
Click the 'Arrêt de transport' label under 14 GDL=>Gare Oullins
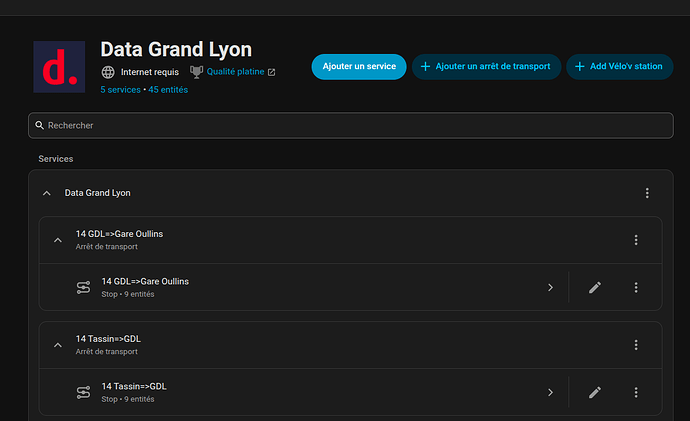pyautogui.click(x=106, y=247)
